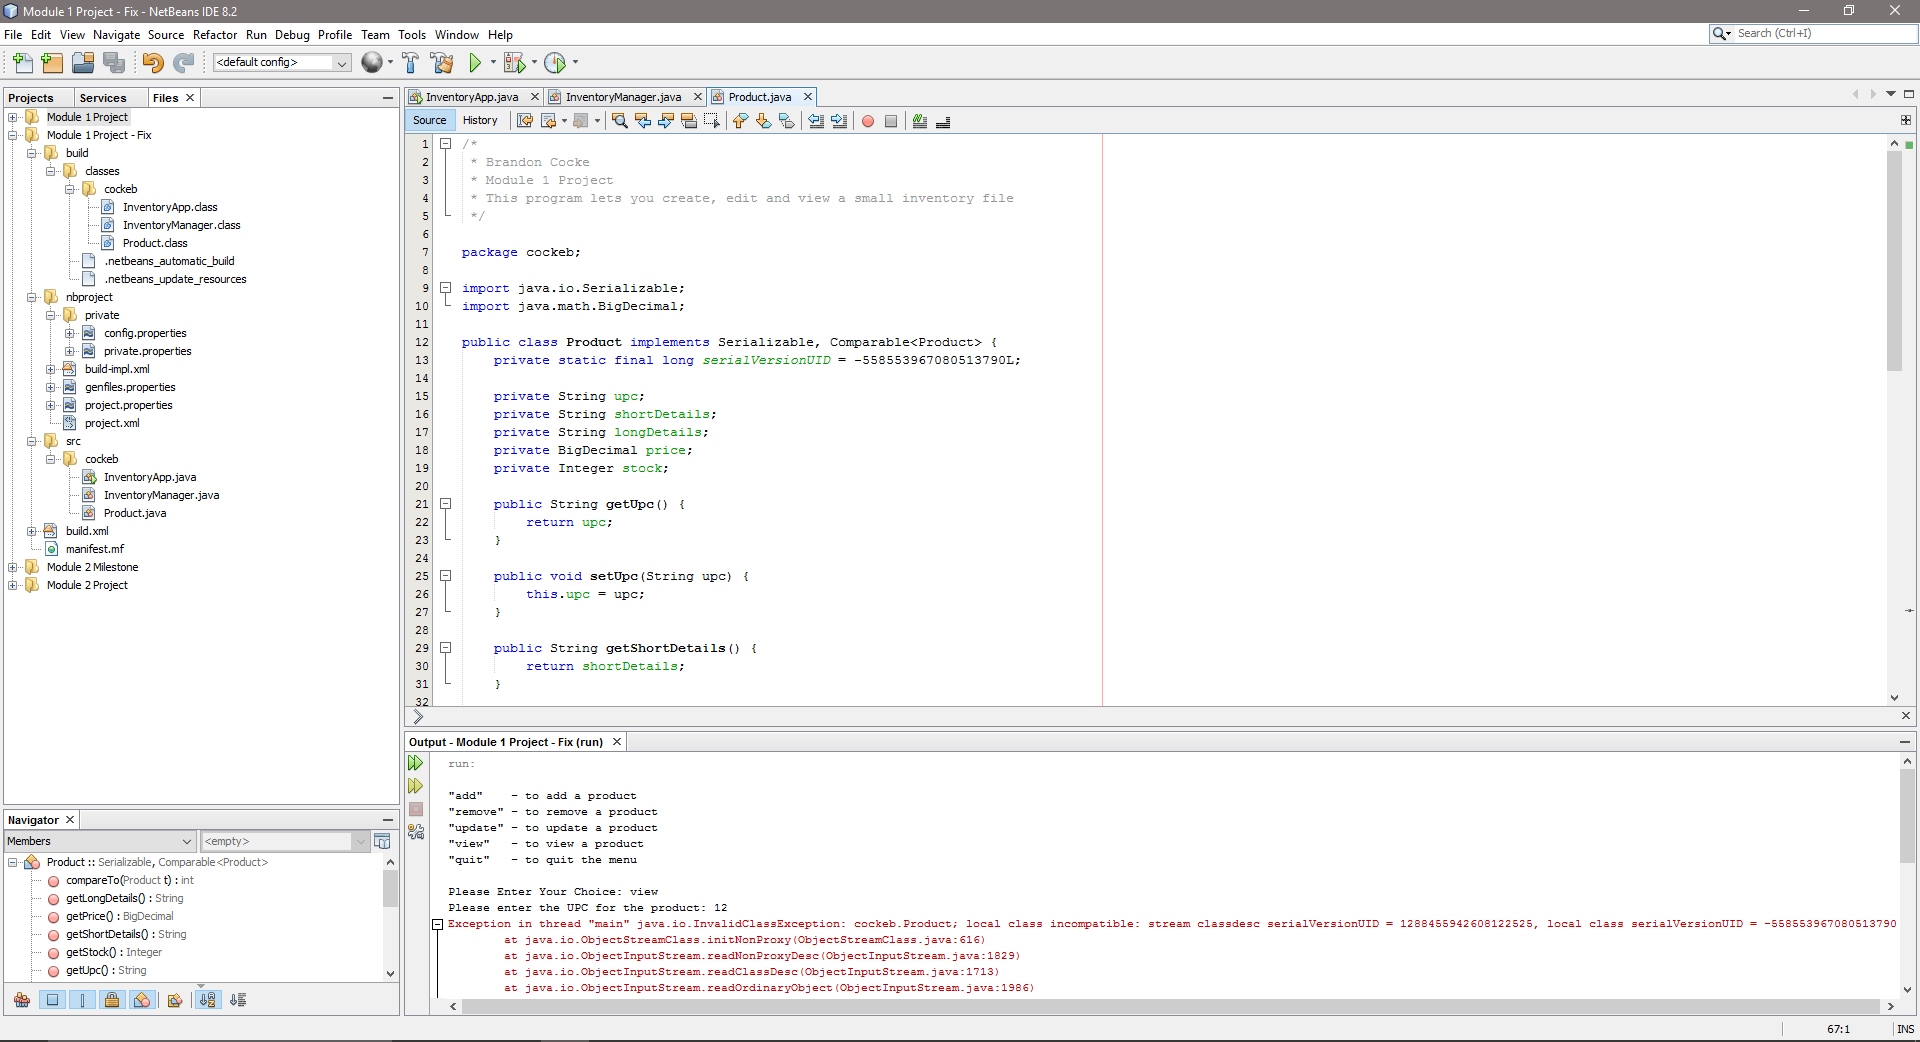Start macro recording with red circle
This screenshot has height=1042, width=1920.
[868, 121]
